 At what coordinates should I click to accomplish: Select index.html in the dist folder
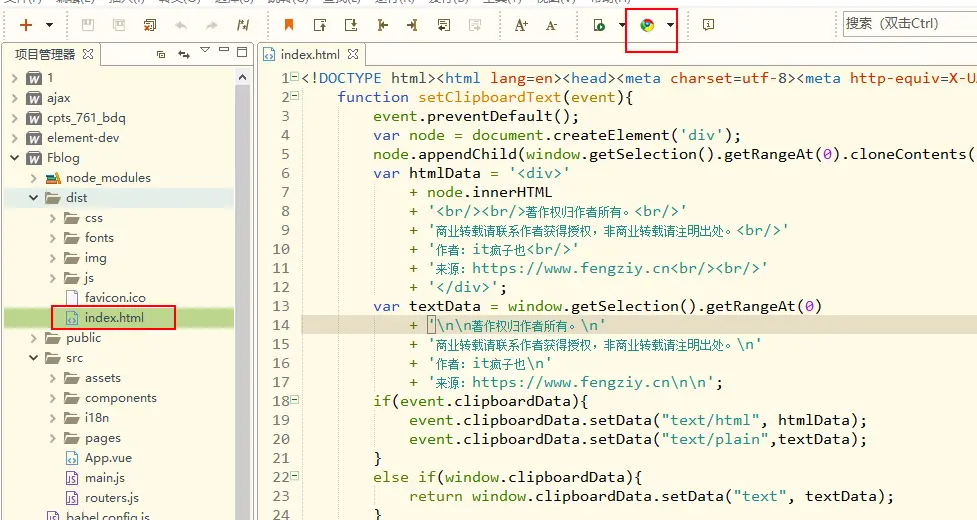coord(114,318)
